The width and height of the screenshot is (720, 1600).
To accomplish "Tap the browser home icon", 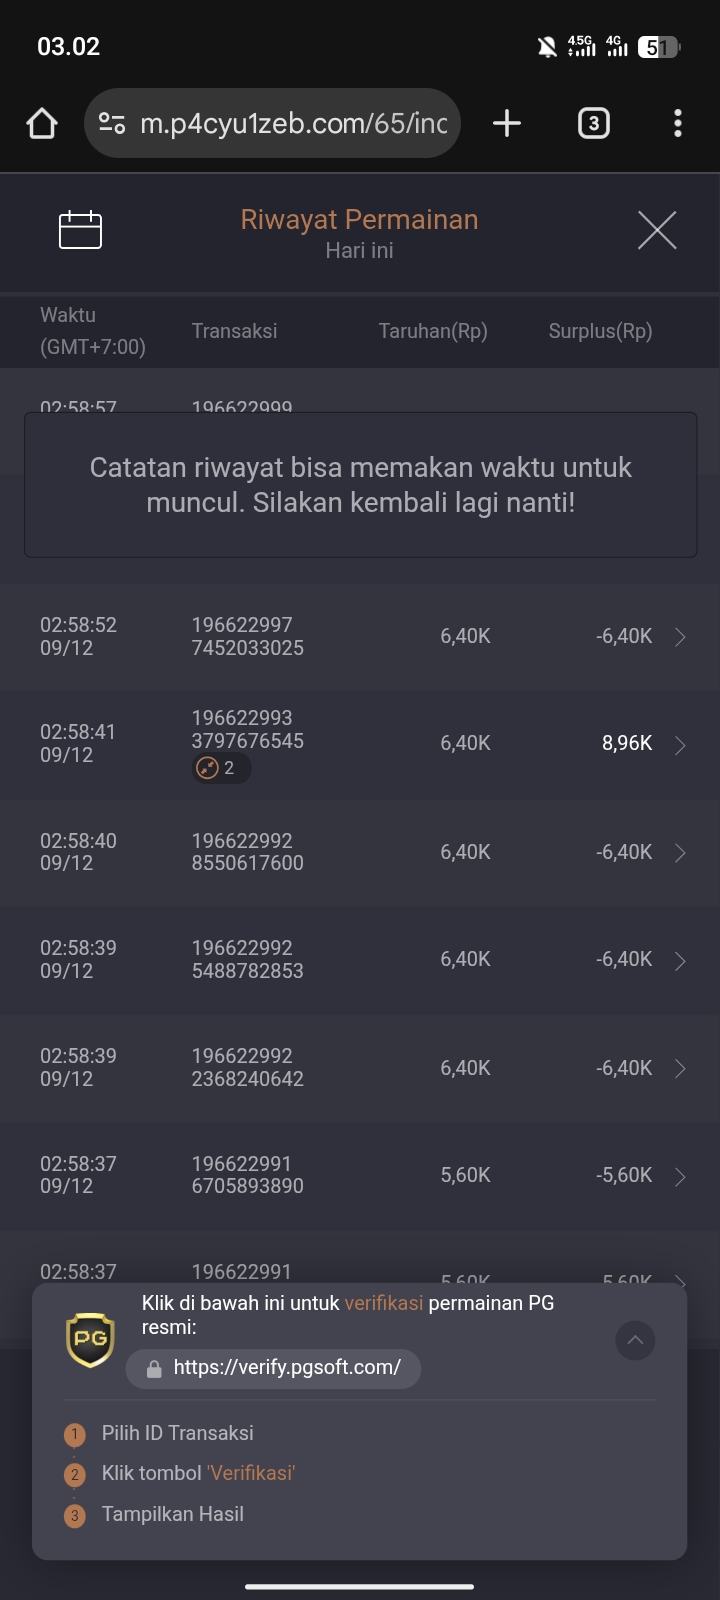I will coord(42,123).
